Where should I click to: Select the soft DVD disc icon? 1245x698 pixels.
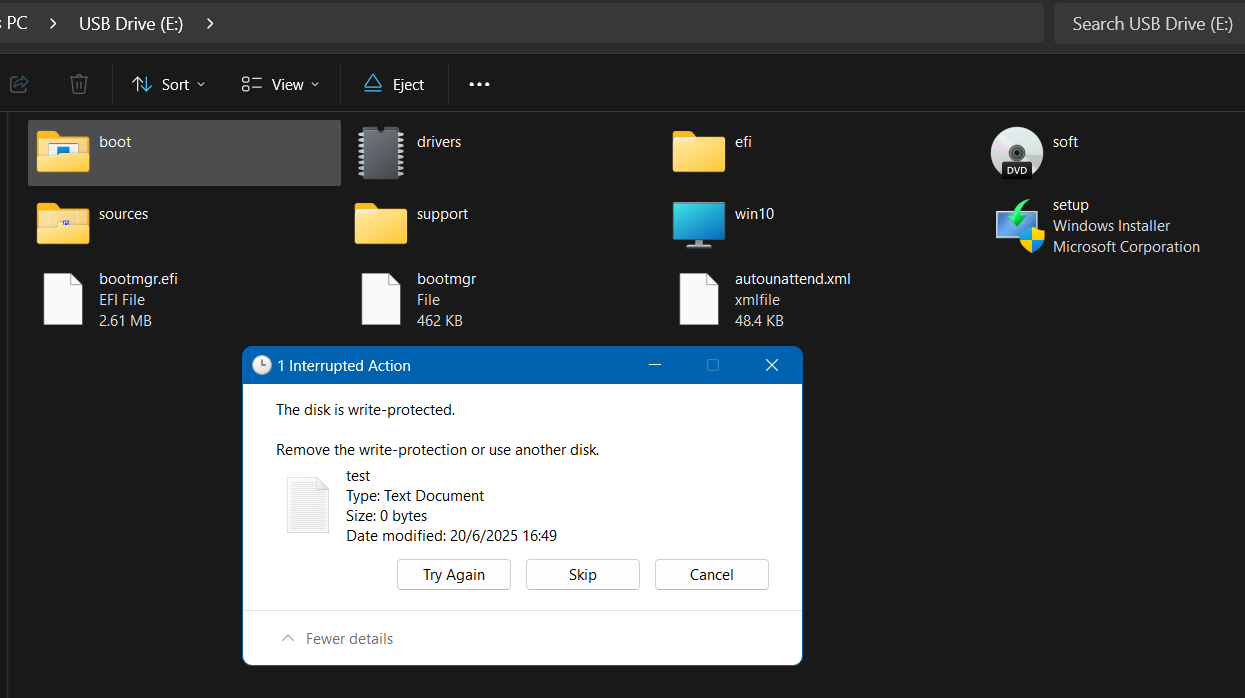(x=1017, y=153)
